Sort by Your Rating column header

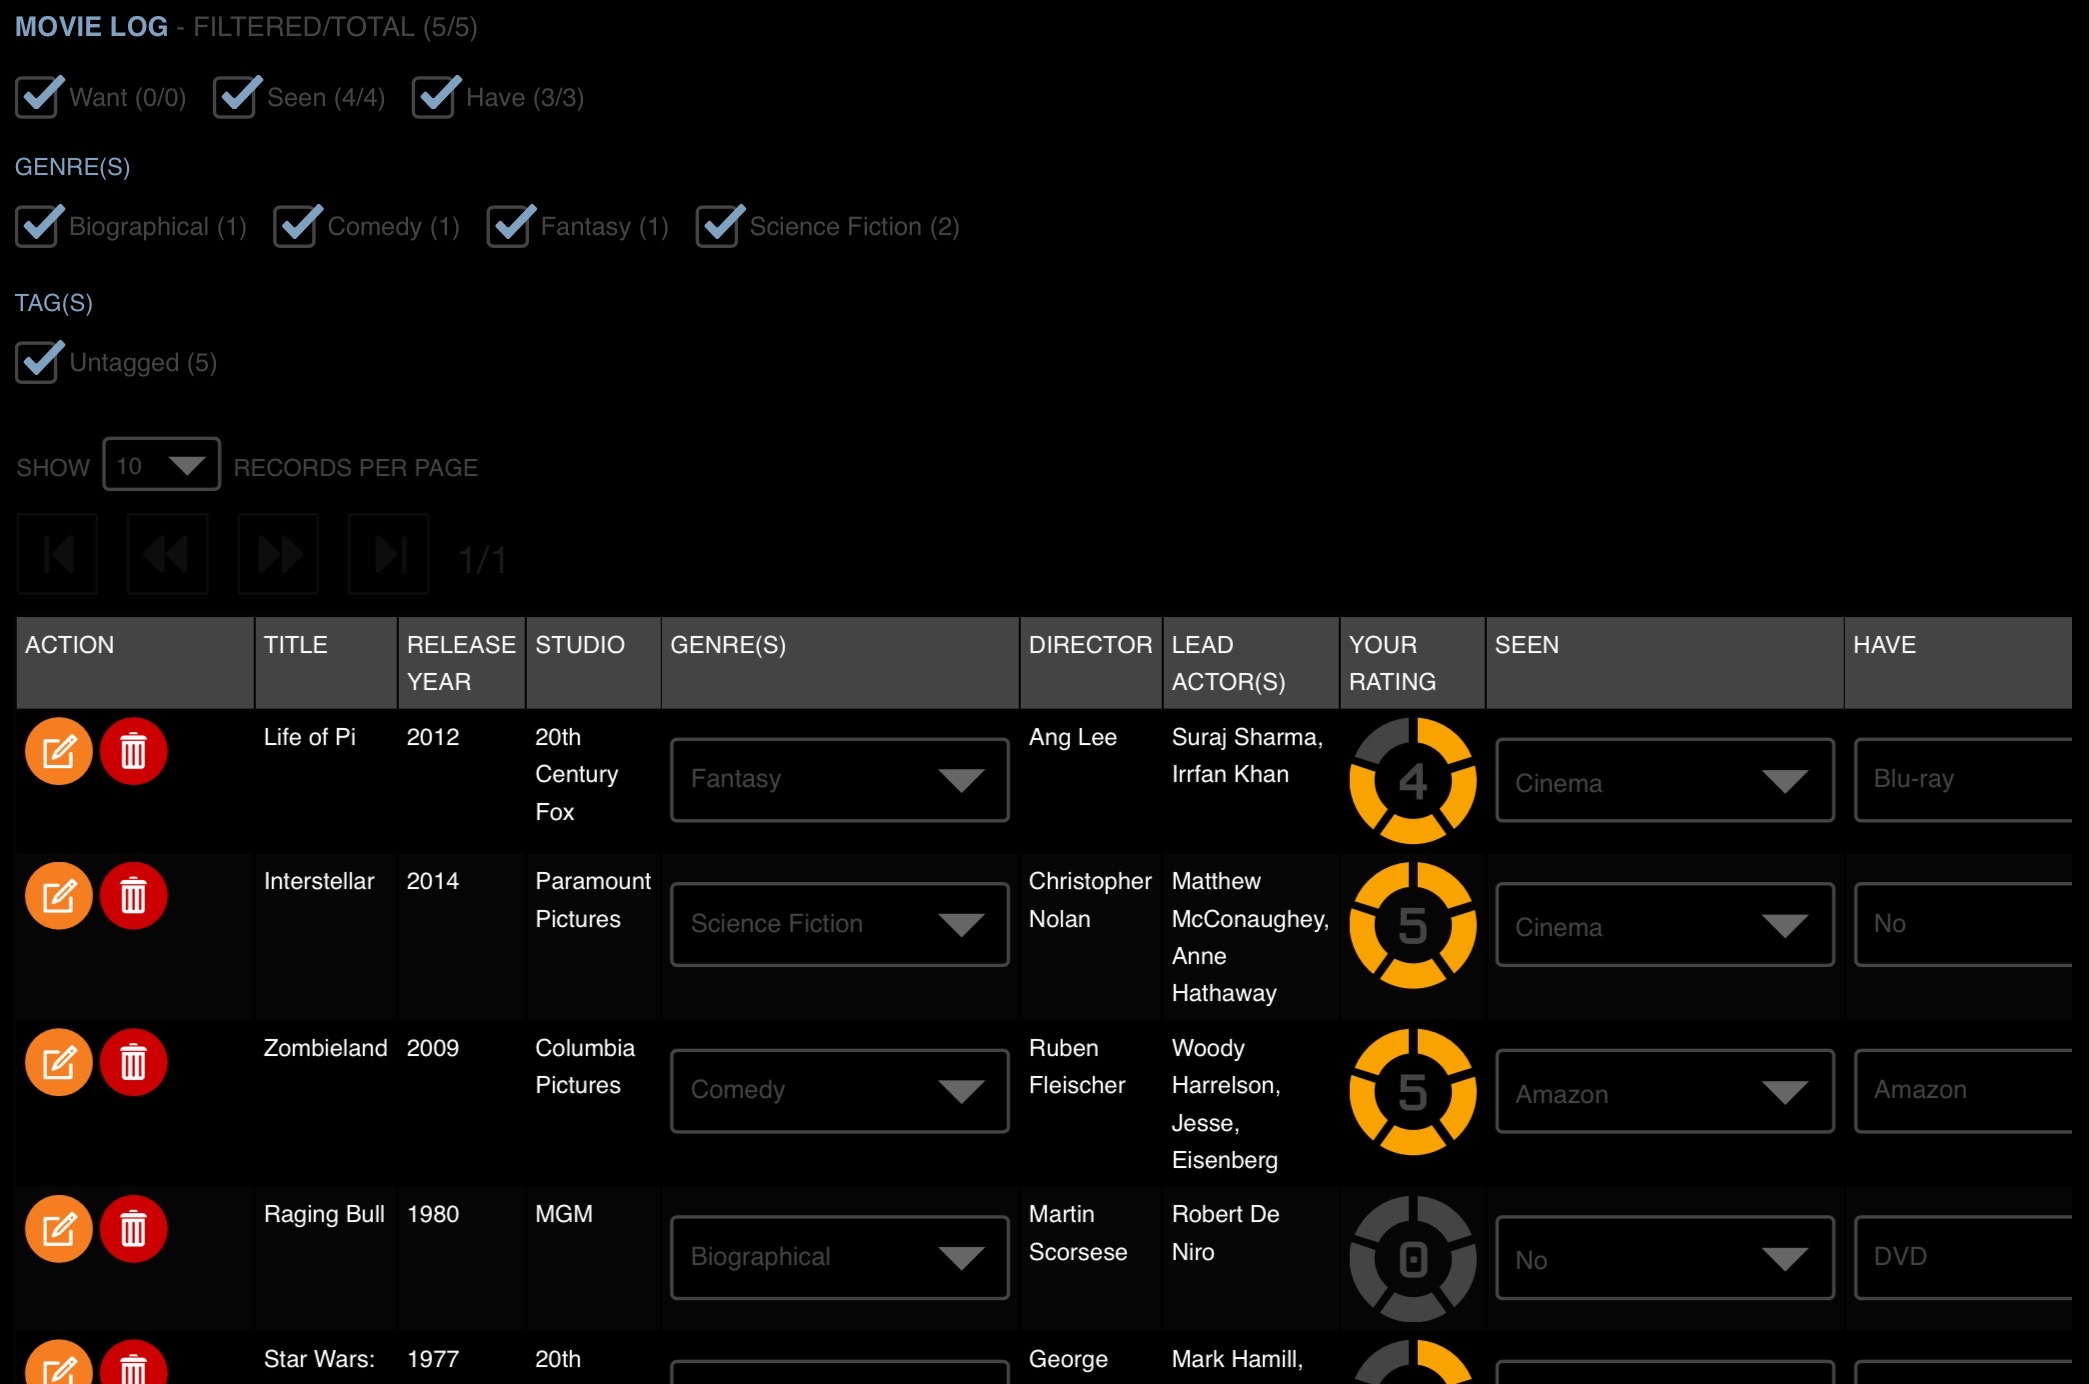point(1412,663)
